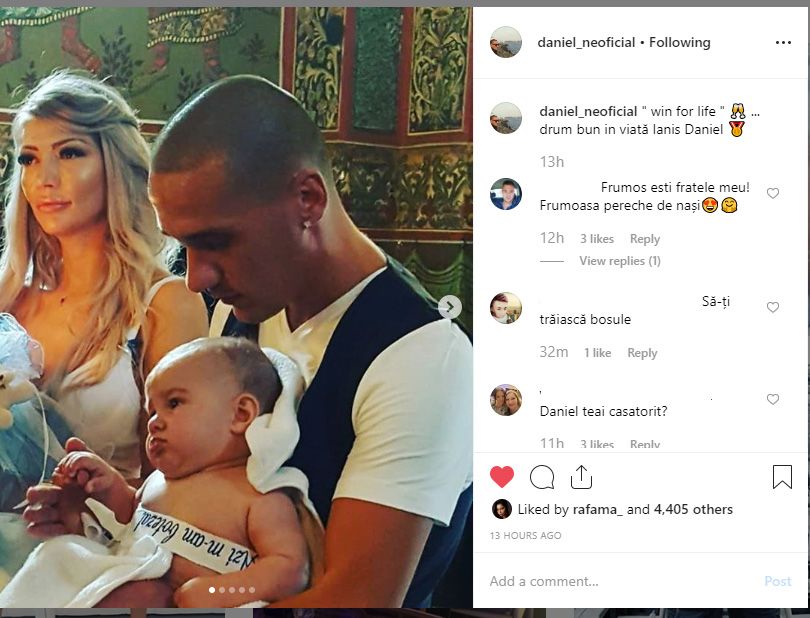Reply to the 32m comment
This screenshot has width=810, height=618.
[x=642, y=353]
